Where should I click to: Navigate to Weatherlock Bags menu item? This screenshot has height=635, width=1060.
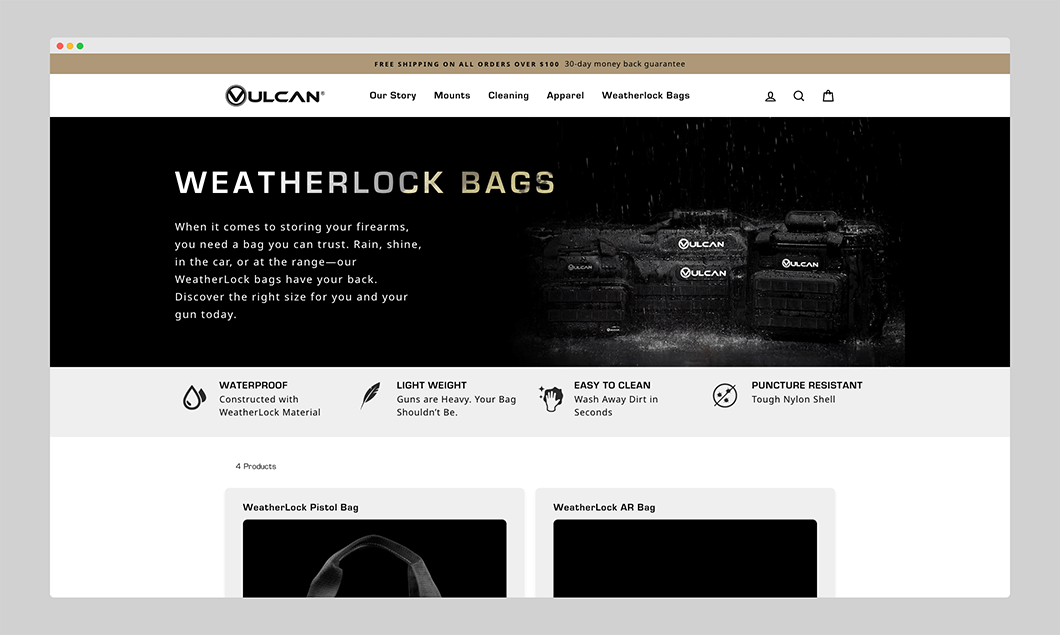coord(645,96)
